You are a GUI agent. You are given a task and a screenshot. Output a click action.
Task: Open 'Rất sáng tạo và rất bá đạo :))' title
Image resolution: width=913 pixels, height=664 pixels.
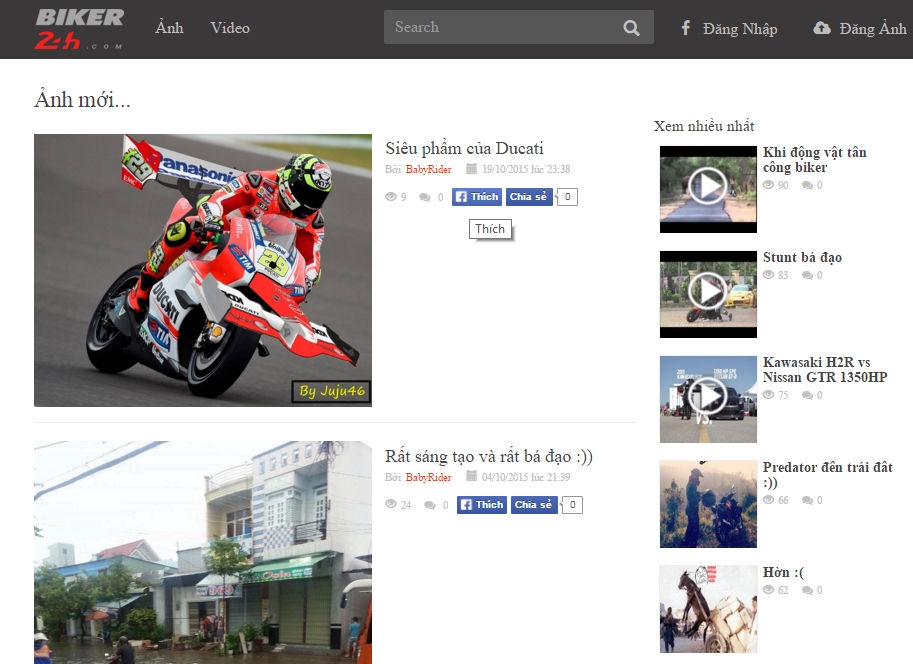coord(489,456)
